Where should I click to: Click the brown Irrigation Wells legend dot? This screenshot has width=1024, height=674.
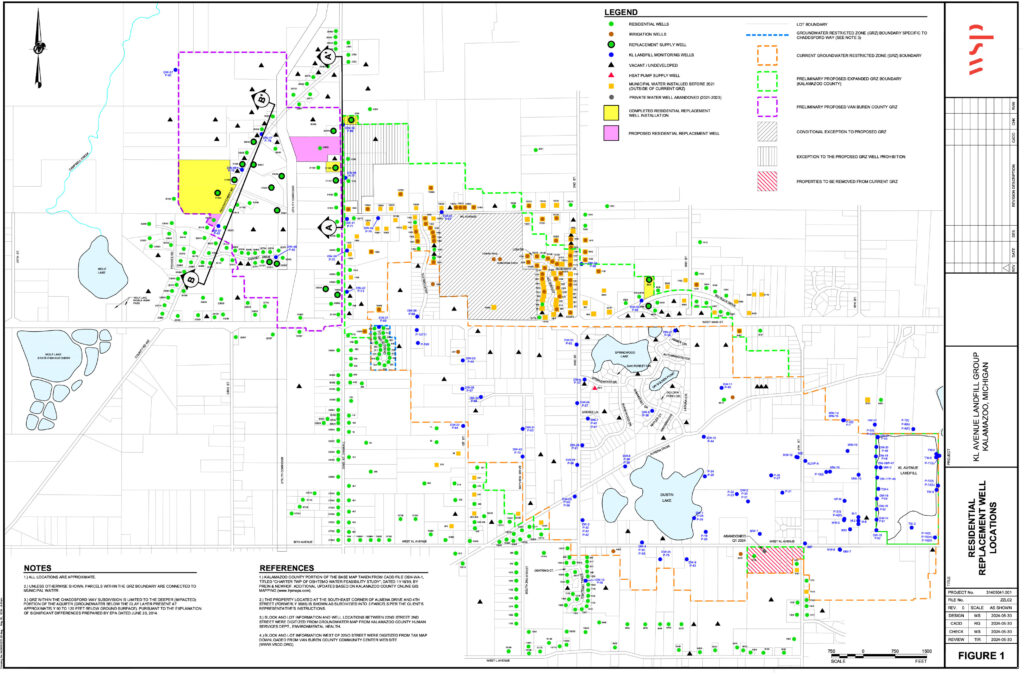pos(611,34)
